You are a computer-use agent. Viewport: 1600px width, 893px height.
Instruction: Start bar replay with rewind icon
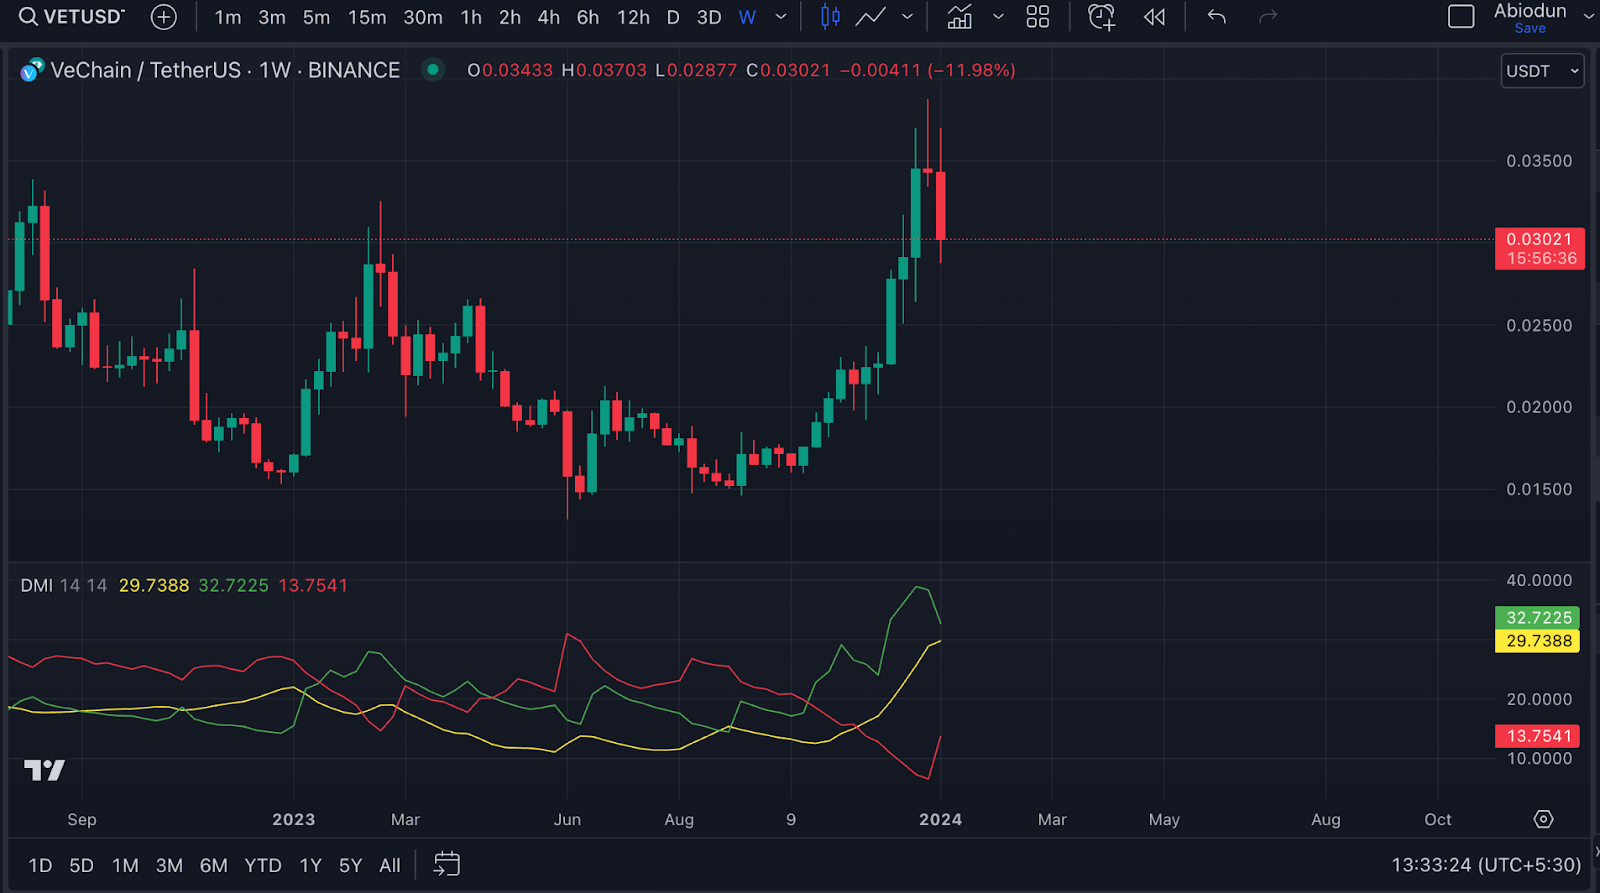1154,17
